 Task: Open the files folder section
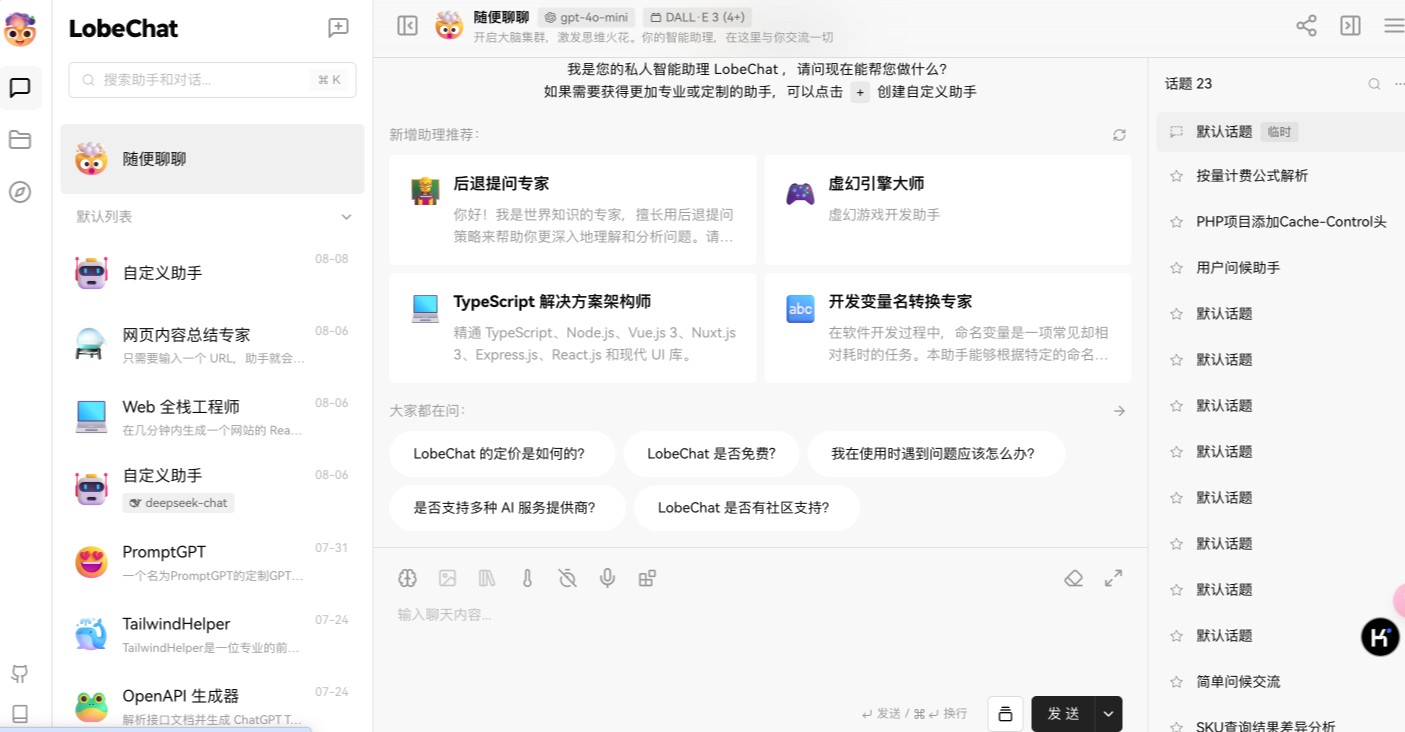click(20, 140)
